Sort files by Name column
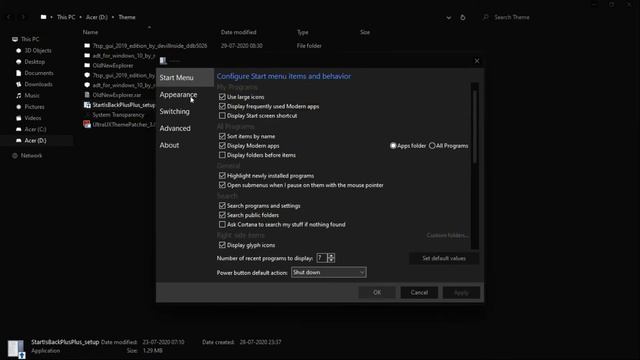 91,32
